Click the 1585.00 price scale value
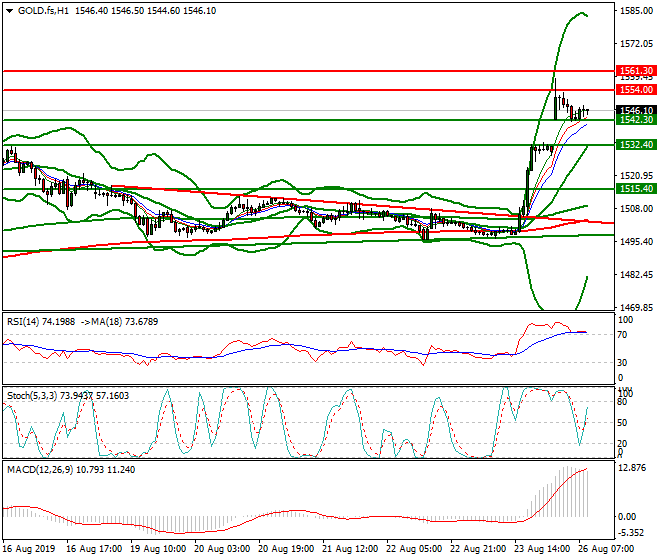660x560 pixels. click(x=636, y=11)
